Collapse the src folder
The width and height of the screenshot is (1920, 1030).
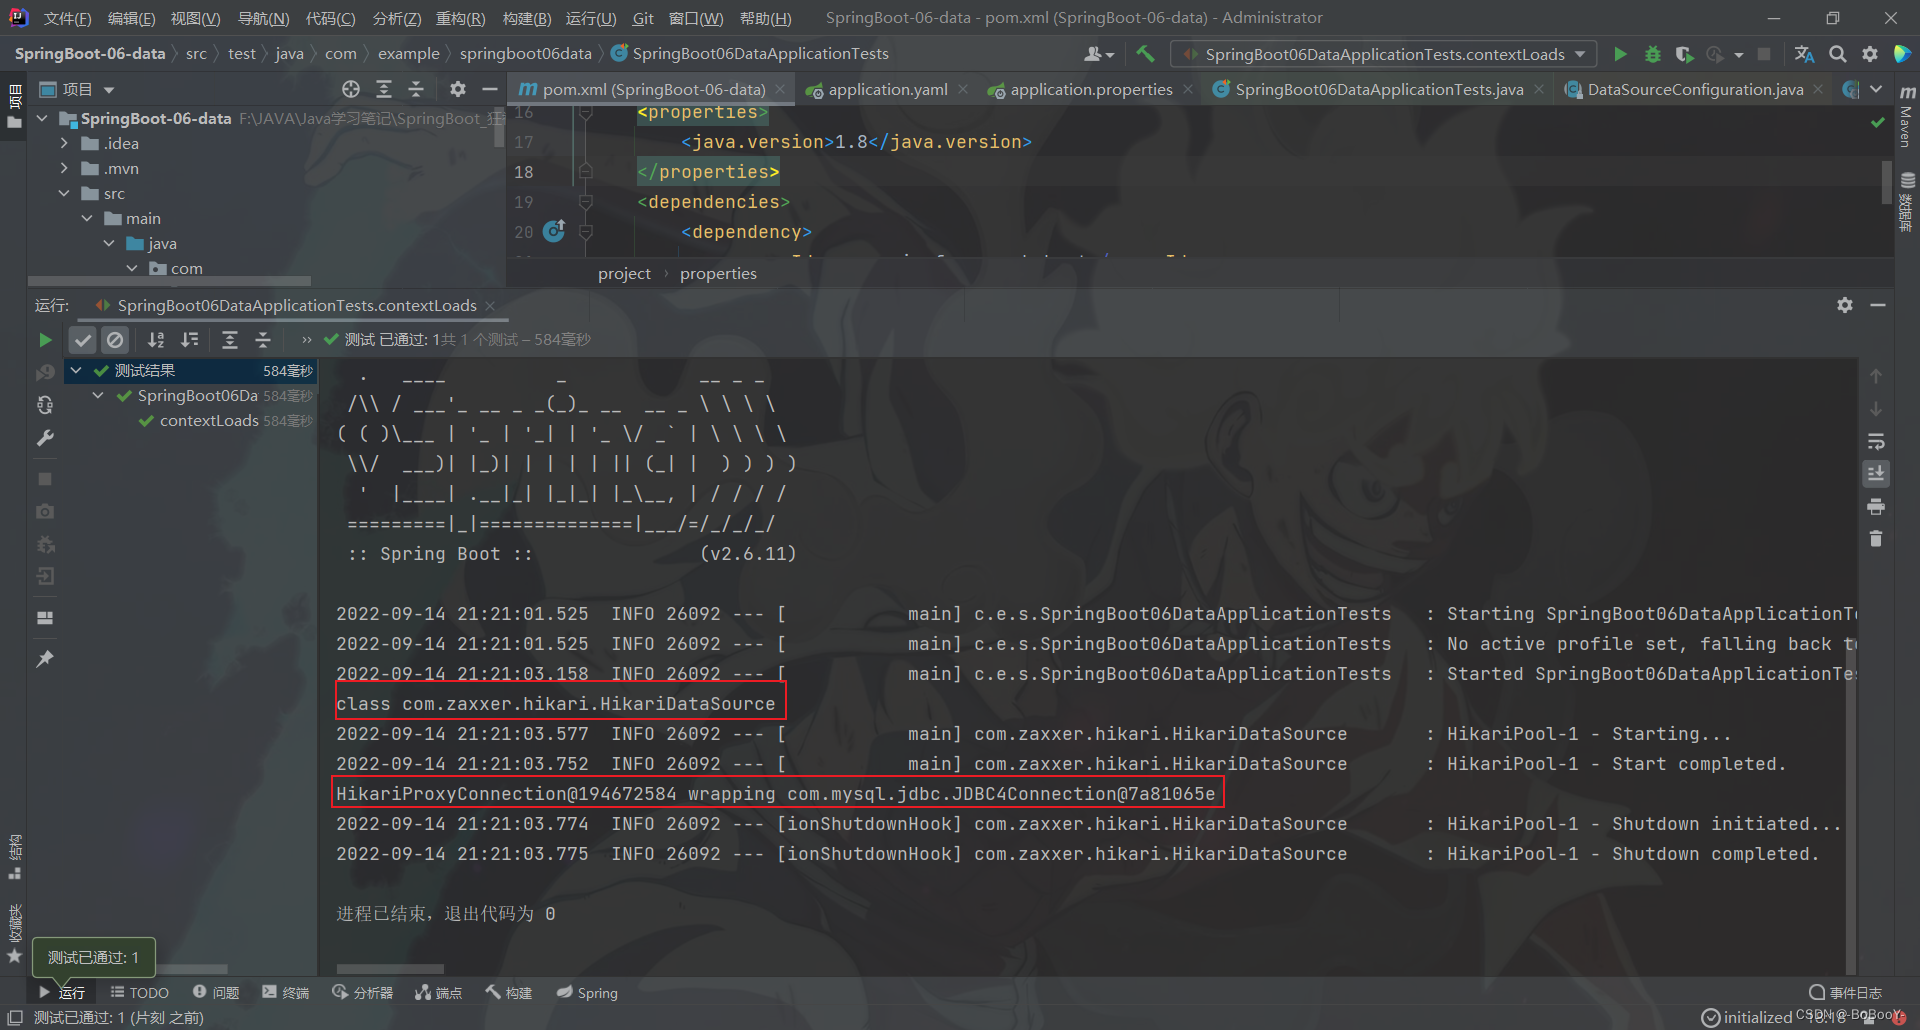coord(65,193)
